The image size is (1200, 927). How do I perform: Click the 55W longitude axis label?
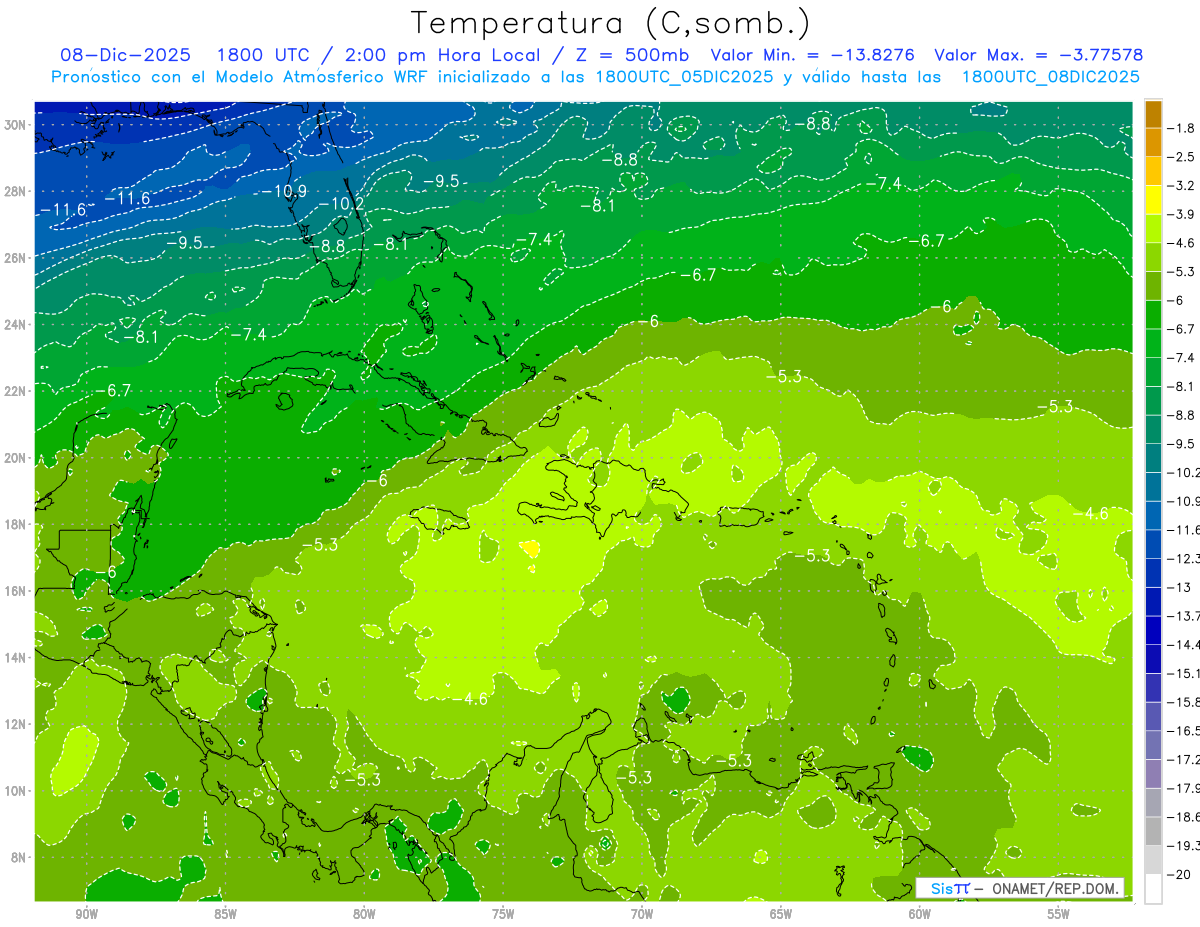1059,914
